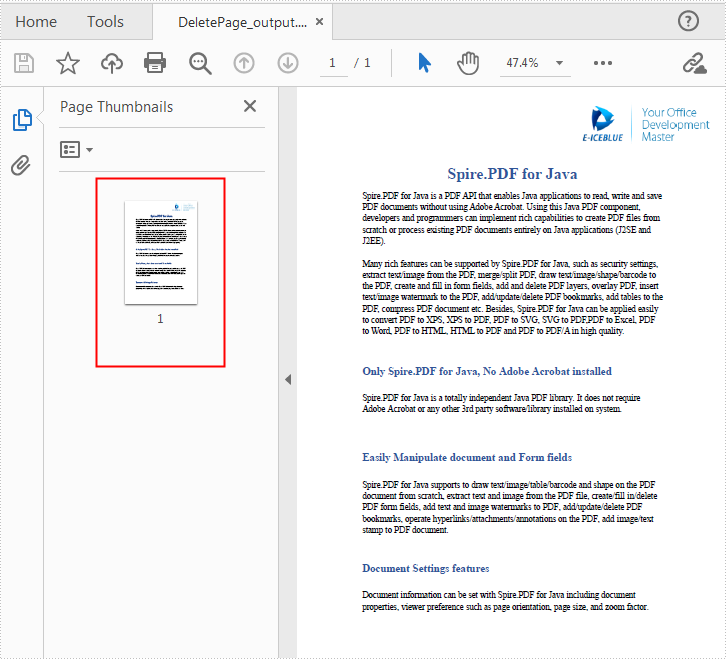
Task: Open the zoom level dropdown arrow
Action: click(x=559, y=63)
